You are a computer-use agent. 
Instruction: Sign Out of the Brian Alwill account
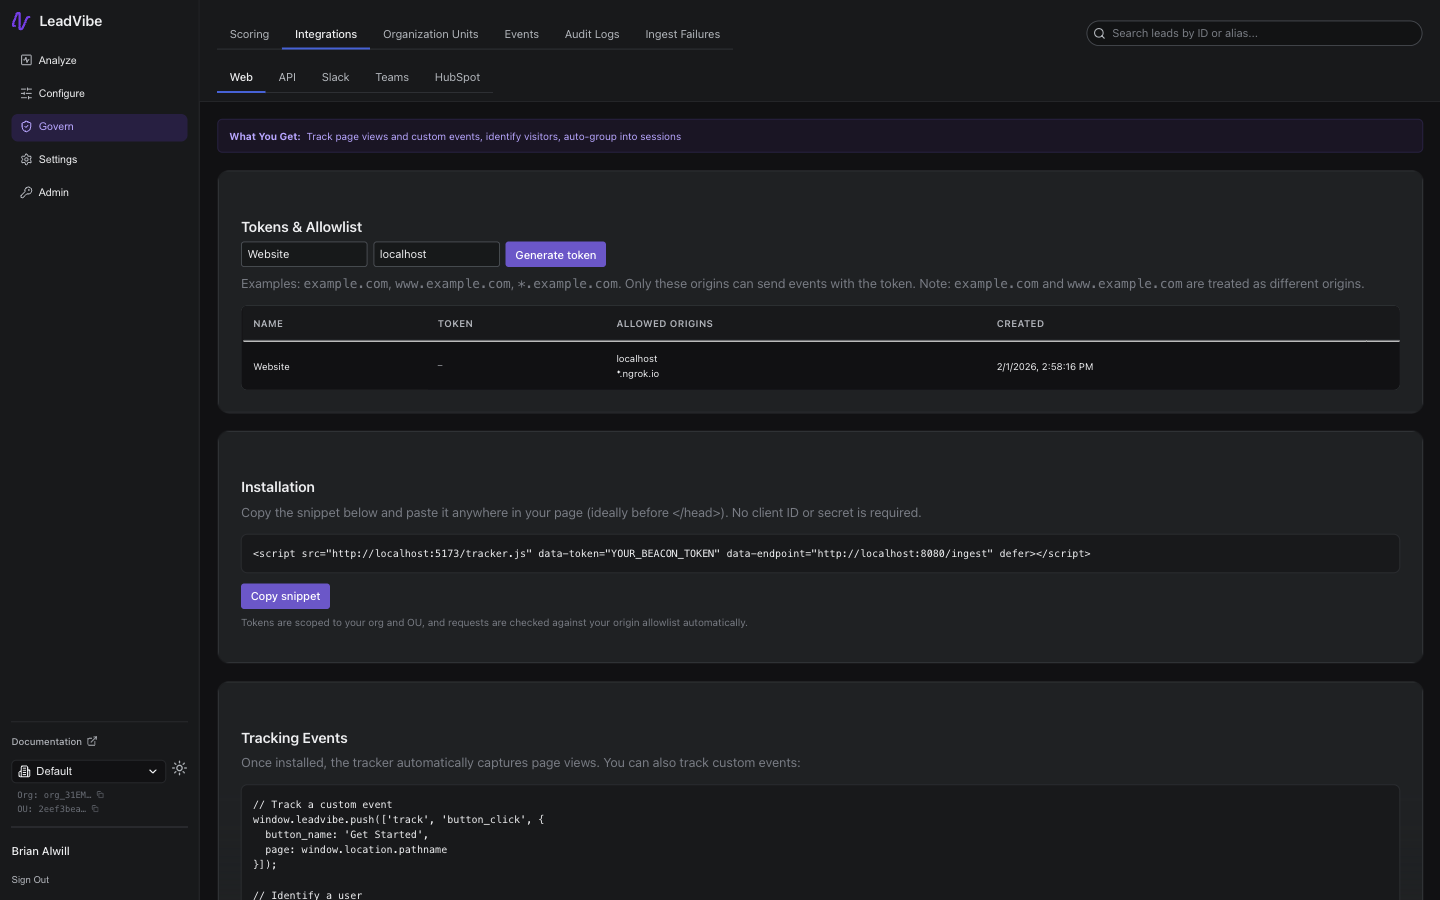(x=30, y=880)
